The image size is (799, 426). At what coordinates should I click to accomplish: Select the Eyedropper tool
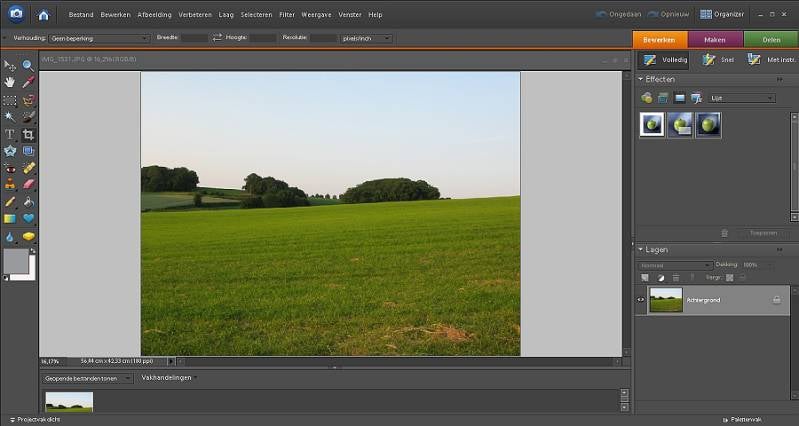[28, 82]
